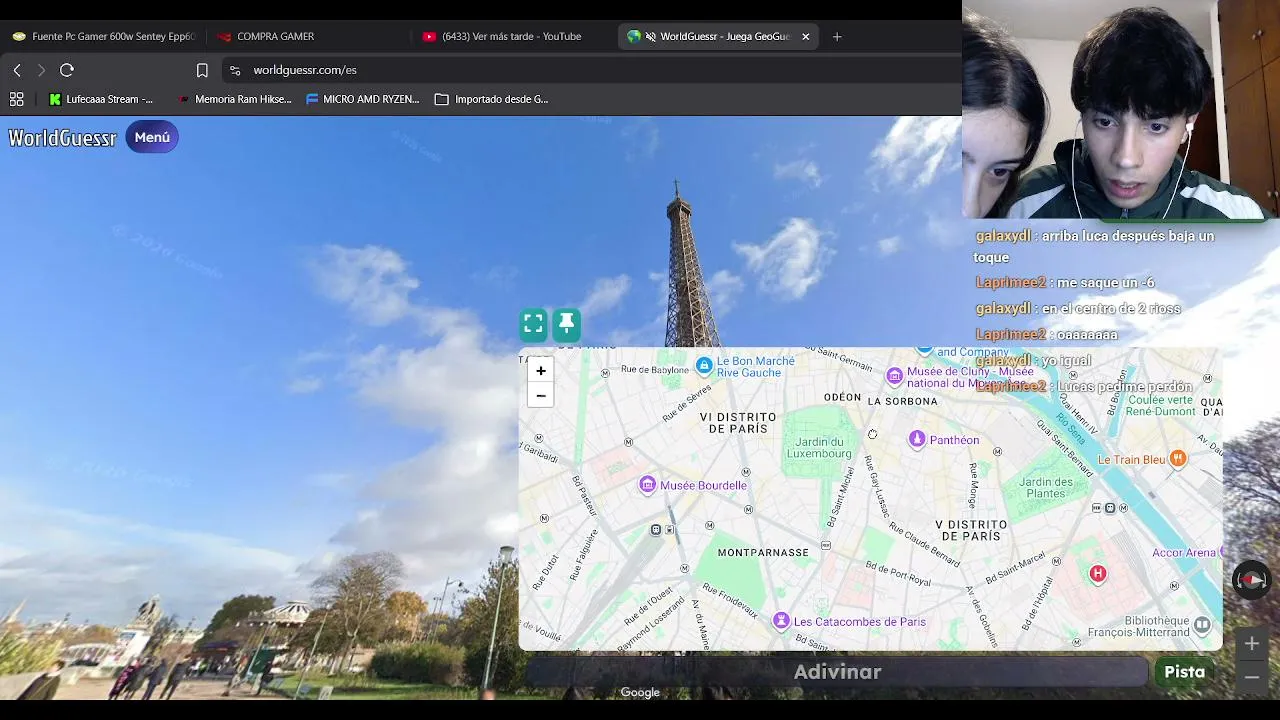Screen dimensions: 1280x720
Task: Click the MONTPARNASSE label on the map
Action: pos(763,553)
